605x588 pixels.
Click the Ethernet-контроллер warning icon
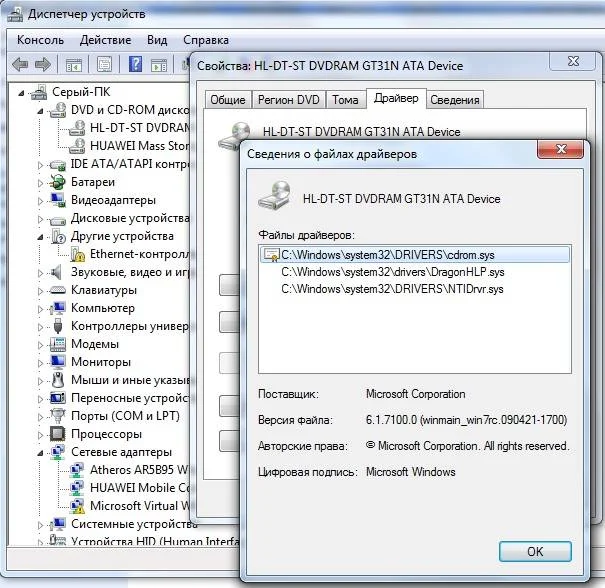tap(78, 254)
